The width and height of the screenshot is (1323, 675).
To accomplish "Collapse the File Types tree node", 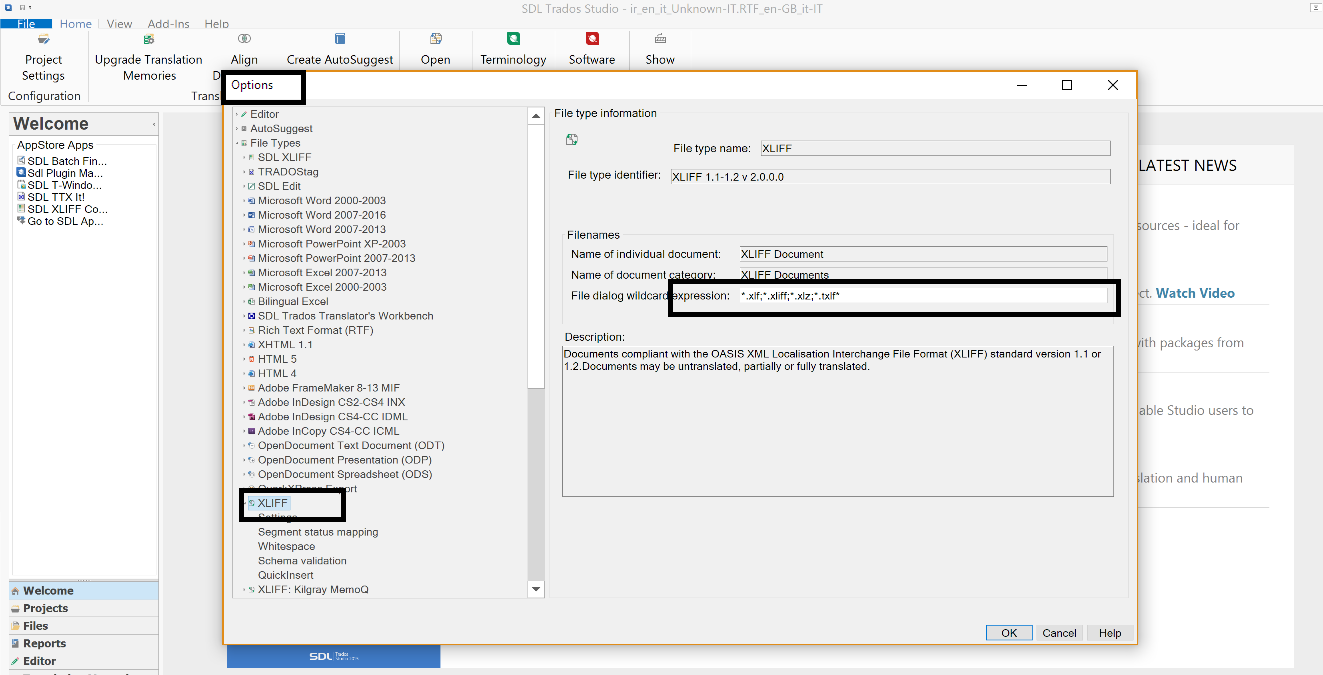I will click(x=236, y=143).
